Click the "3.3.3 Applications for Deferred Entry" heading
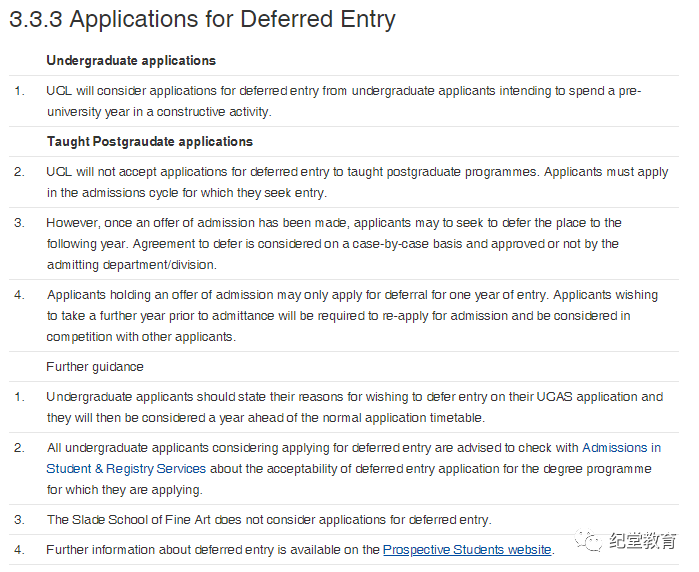This screenshot has height=572, width=699. tap(202, 19)
